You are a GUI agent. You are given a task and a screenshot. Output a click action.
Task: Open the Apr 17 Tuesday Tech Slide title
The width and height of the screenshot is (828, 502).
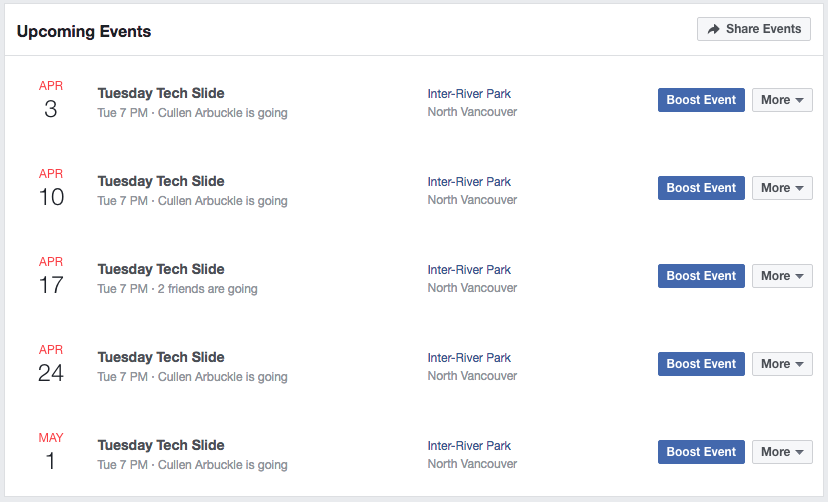click(x=161, y=269)
